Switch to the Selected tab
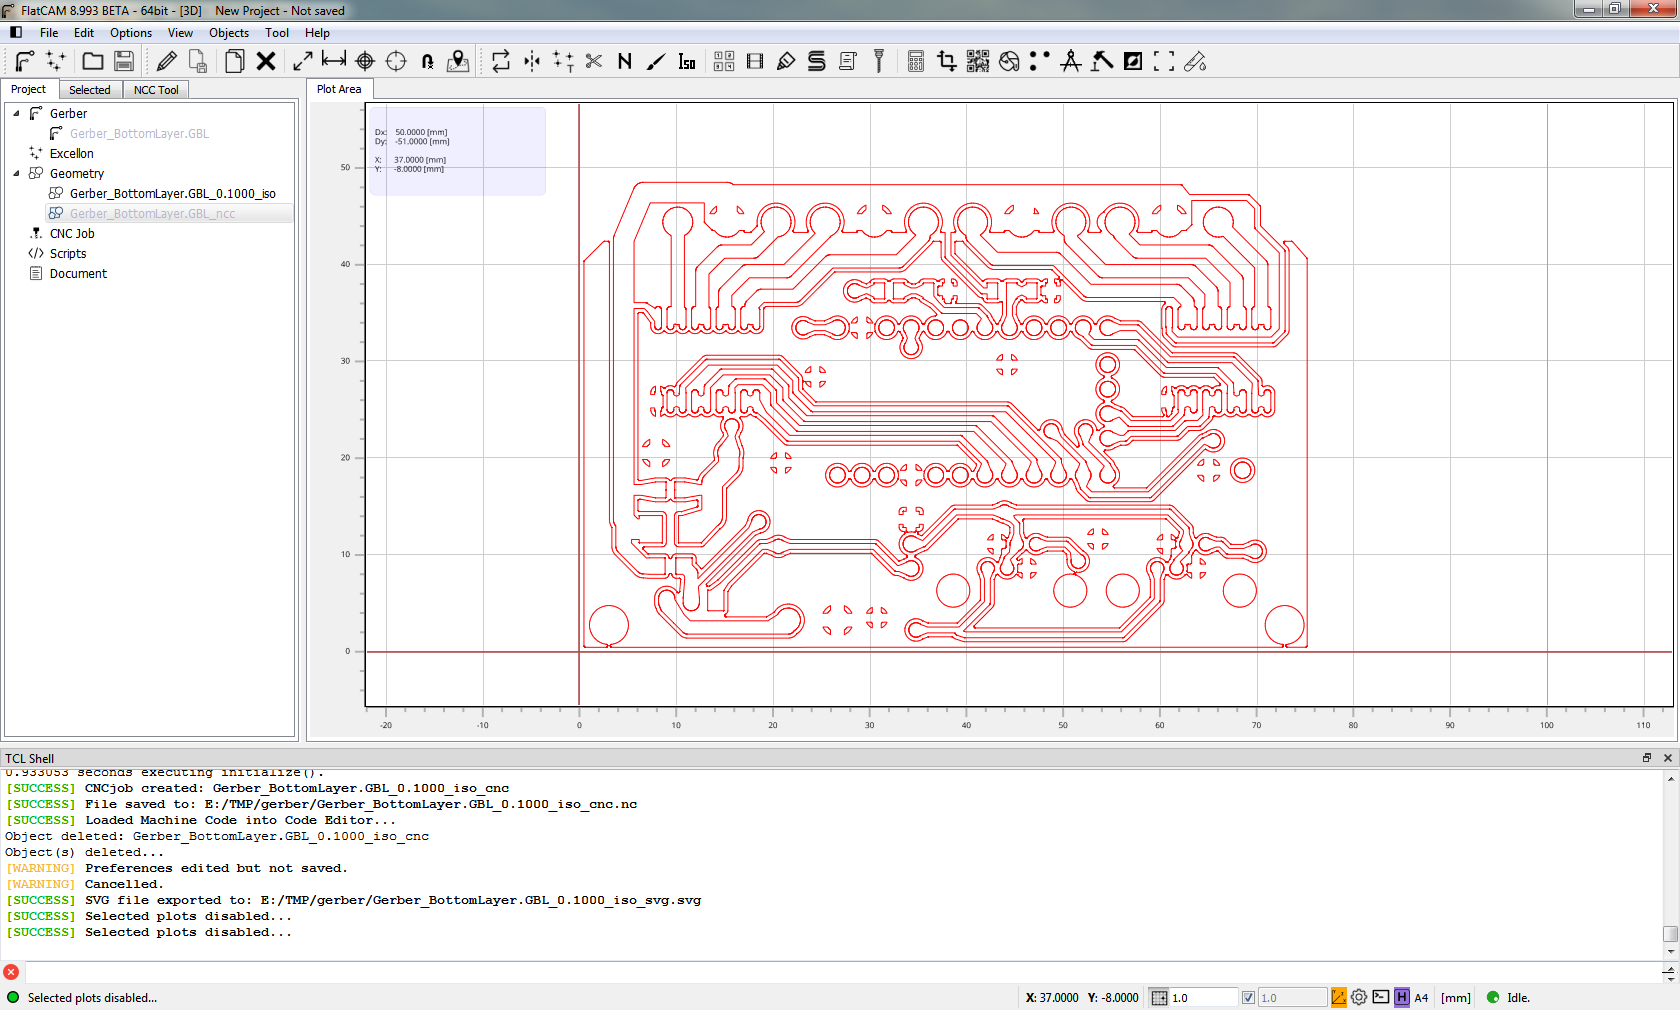The image size is (1680, 1010). point(90,90)
